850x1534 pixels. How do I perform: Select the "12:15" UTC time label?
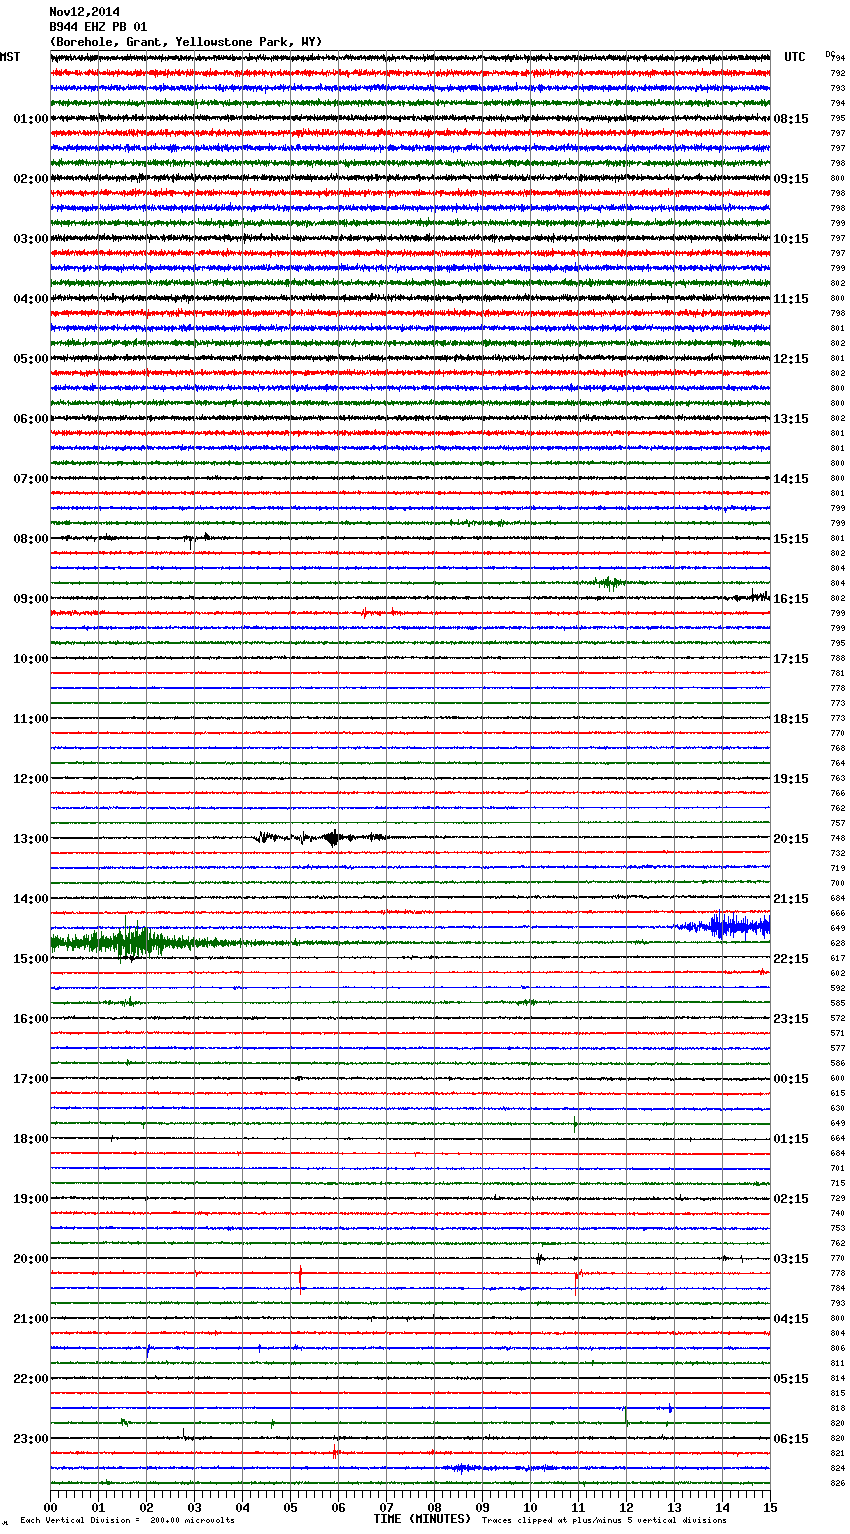[791, 359]
